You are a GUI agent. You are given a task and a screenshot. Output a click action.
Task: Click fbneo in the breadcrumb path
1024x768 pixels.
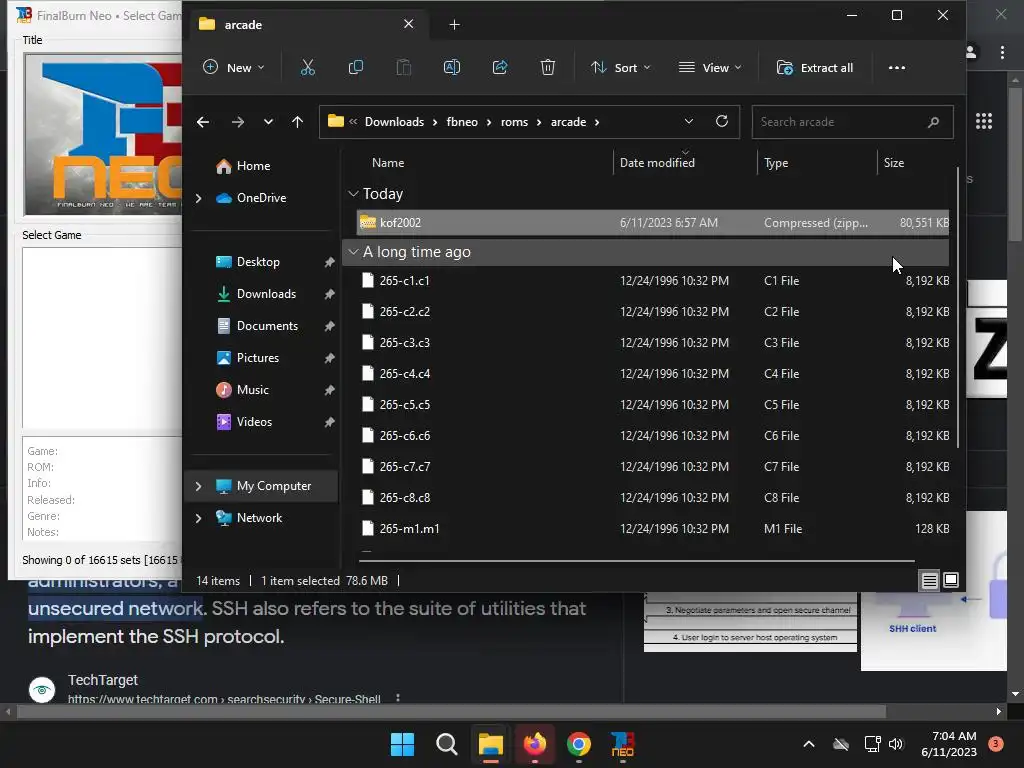[x=462, y=122]
